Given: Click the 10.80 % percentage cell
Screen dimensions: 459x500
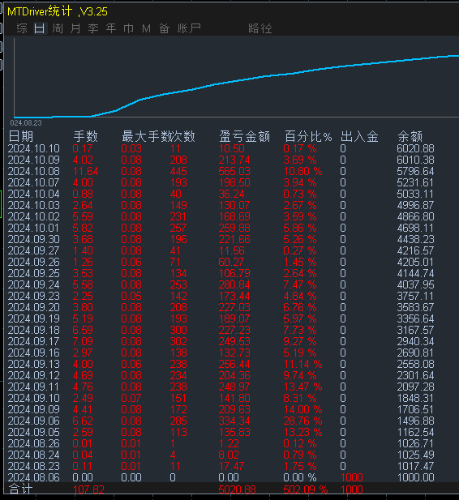Looking at the screenshot, I should pyautogui.click(x=303, y=171).
